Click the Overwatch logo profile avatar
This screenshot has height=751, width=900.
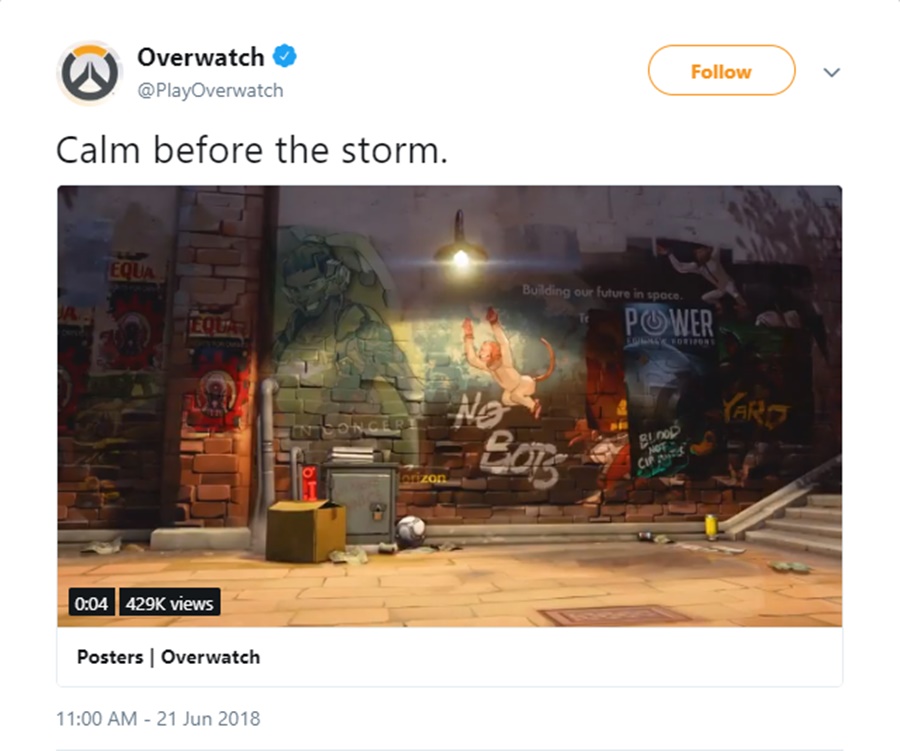pos(90,73)
